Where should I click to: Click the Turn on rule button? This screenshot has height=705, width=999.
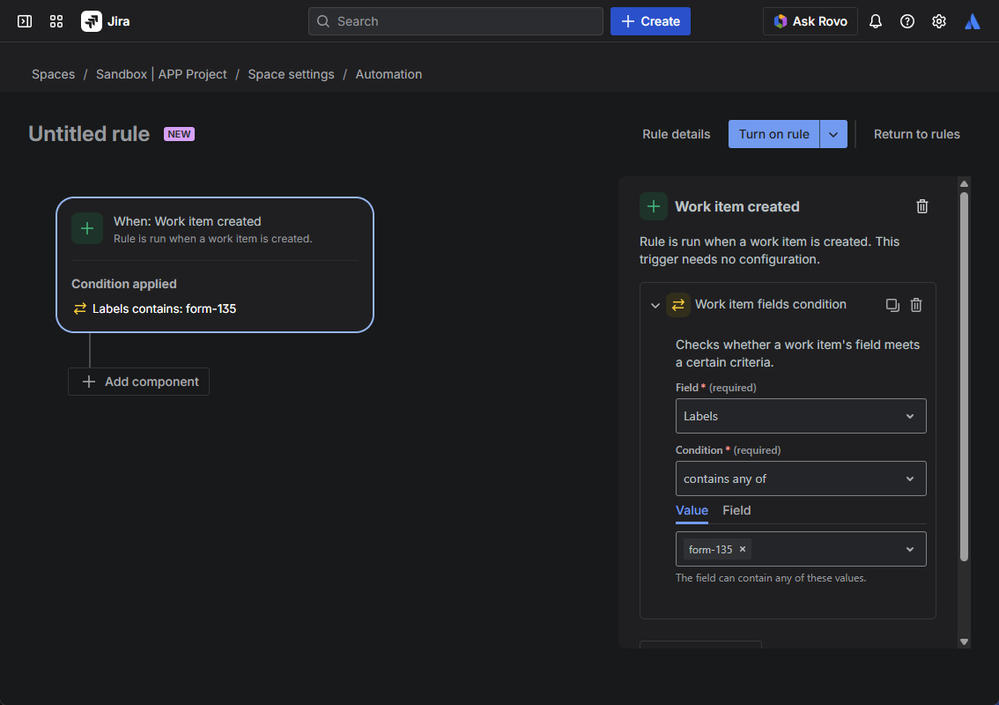773,134
